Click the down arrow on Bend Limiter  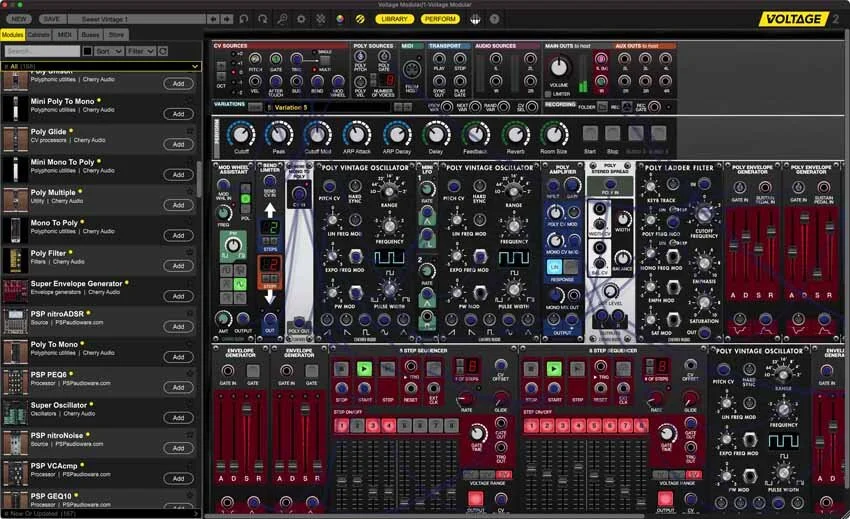[270, 296]
